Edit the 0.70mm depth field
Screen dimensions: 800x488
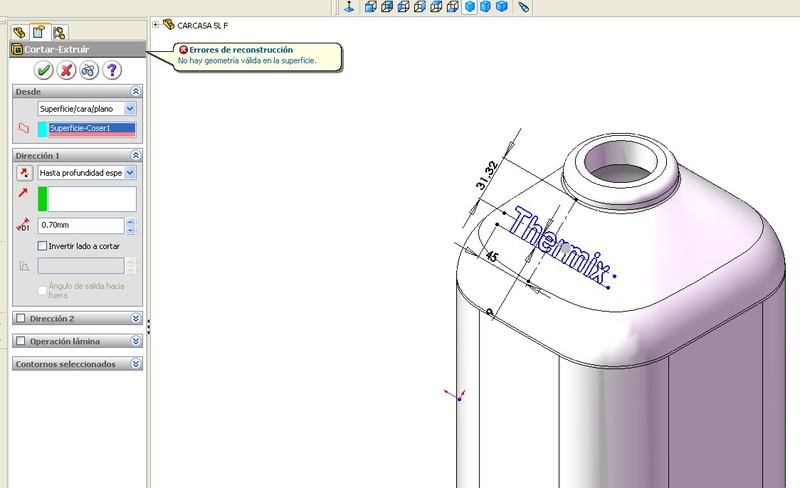click(x=81, y=225)
